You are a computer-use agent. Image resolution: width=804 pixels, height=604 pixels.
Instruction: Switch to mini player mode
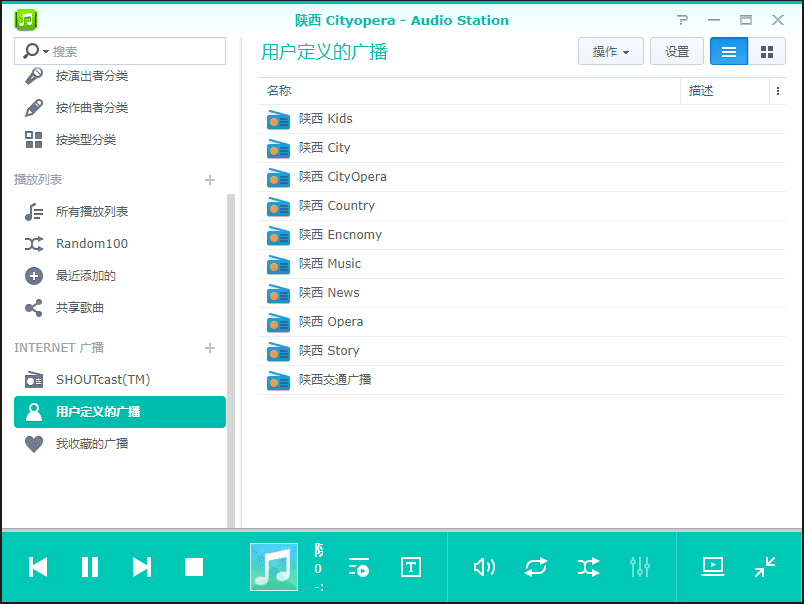[765, 567]
